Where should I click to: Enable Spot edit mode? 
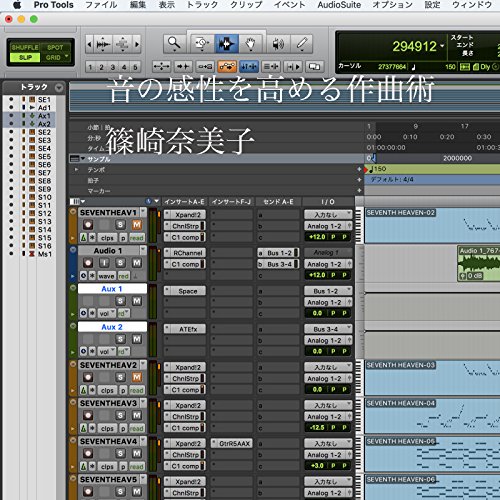[55, 47]
